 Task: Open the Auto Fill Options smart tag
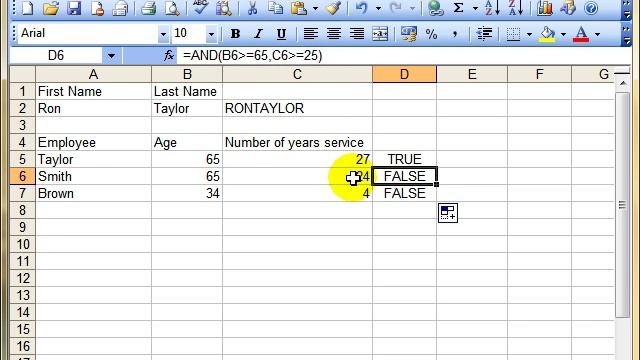click(x=448, y=213)
